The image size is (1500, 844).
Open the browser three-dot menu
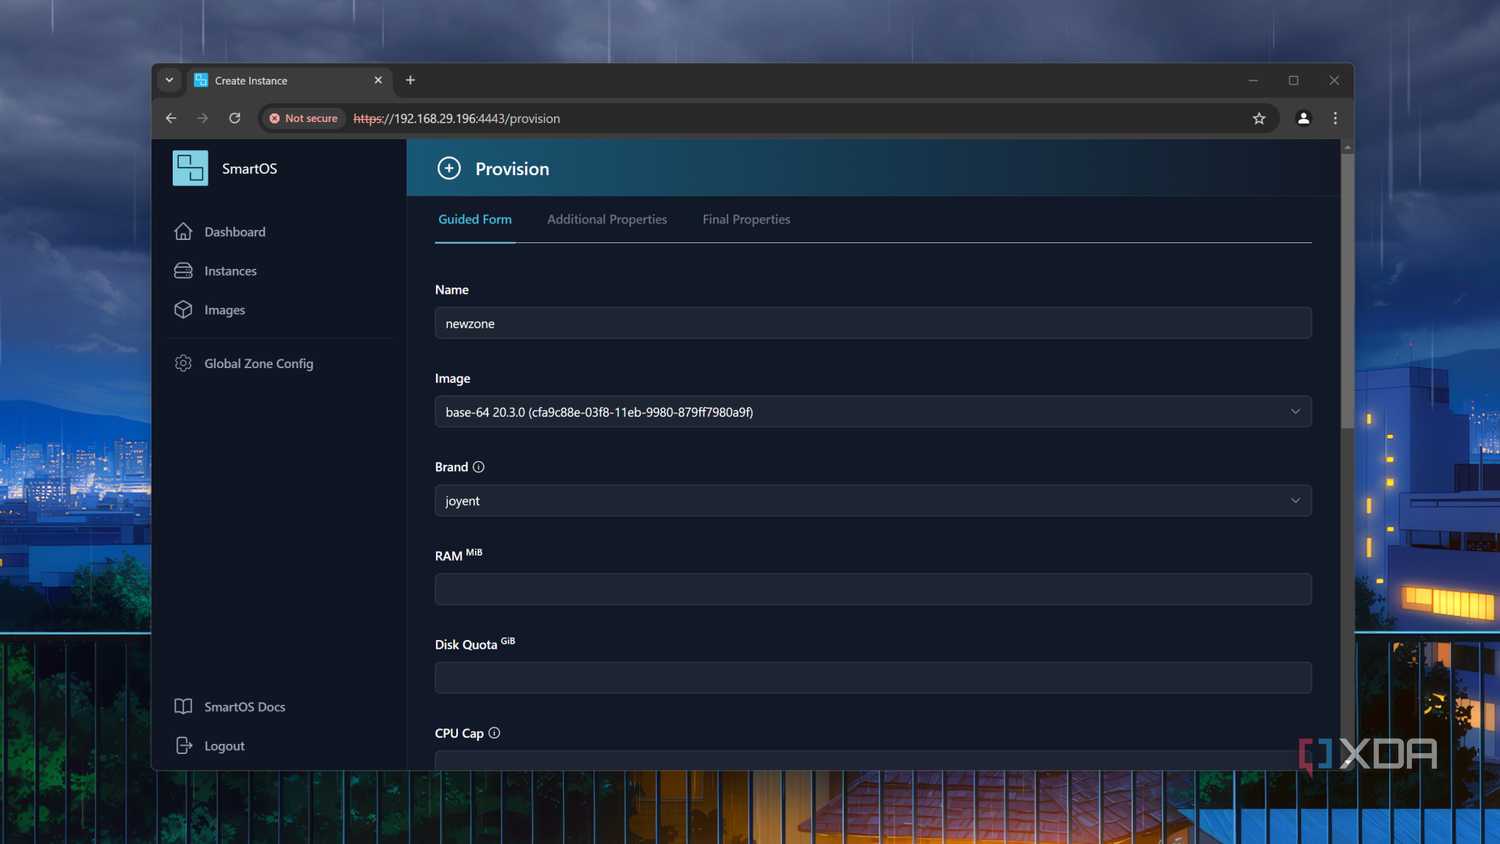click(1335, 118)
